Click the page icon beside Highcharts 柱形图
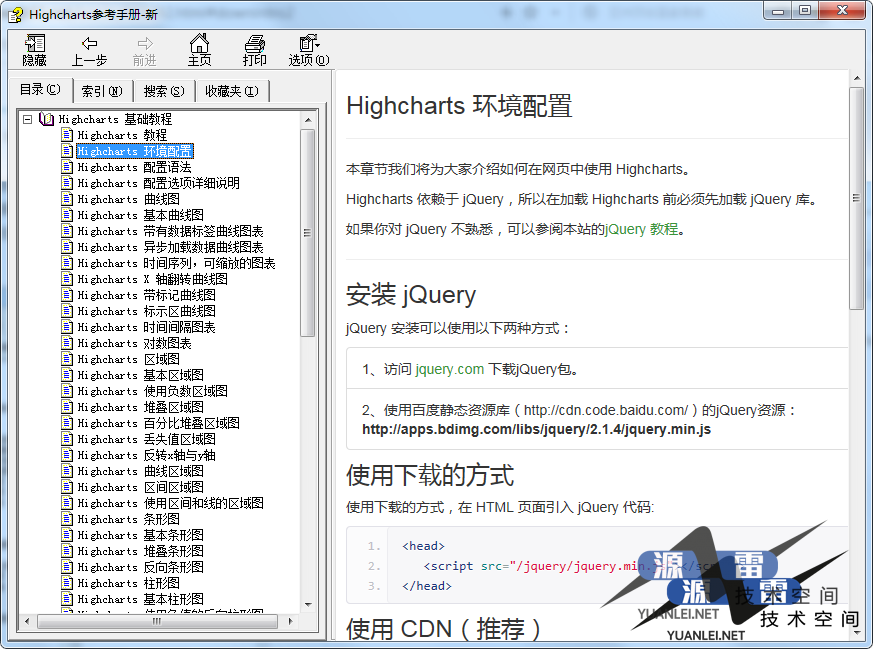The width and height of the screenshot is (873, 649). (x=67, y=583)
